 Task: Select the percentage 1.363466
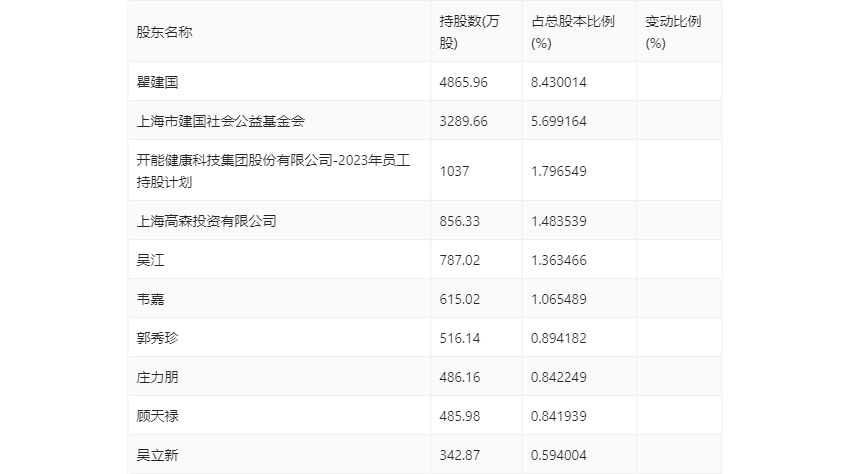pyautogui.click(x=559, y=260)
